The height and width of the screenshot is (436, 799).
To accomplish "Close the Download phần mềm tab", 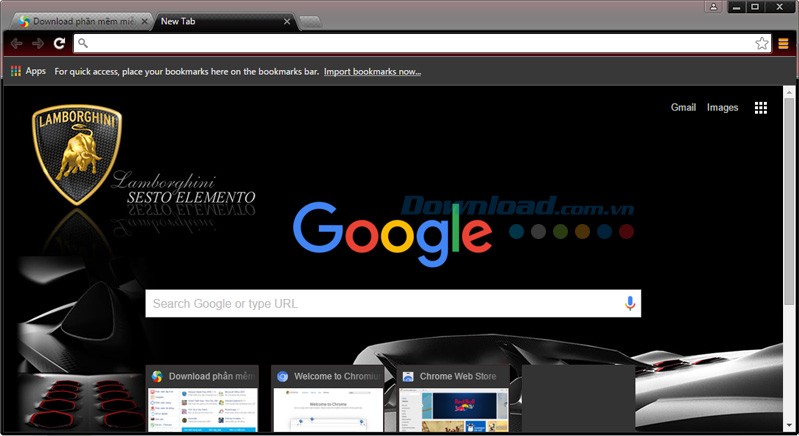I will 144,21.
